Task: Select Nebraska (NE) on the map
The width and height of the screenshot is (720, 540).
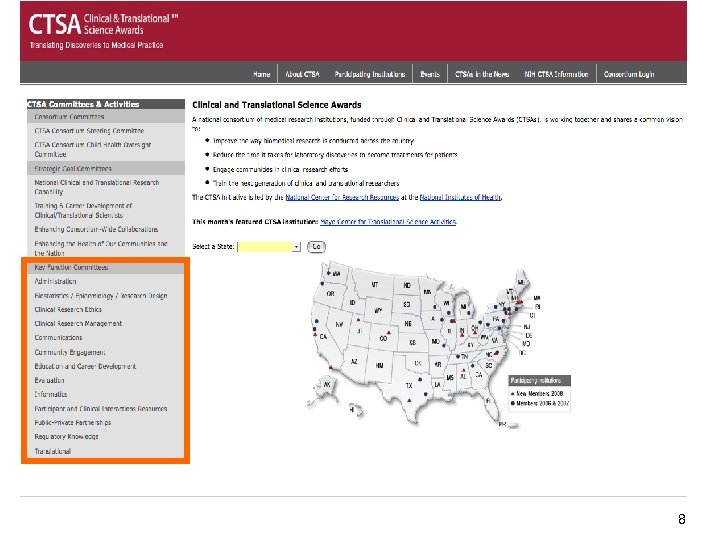Action: tap(408, 324)
